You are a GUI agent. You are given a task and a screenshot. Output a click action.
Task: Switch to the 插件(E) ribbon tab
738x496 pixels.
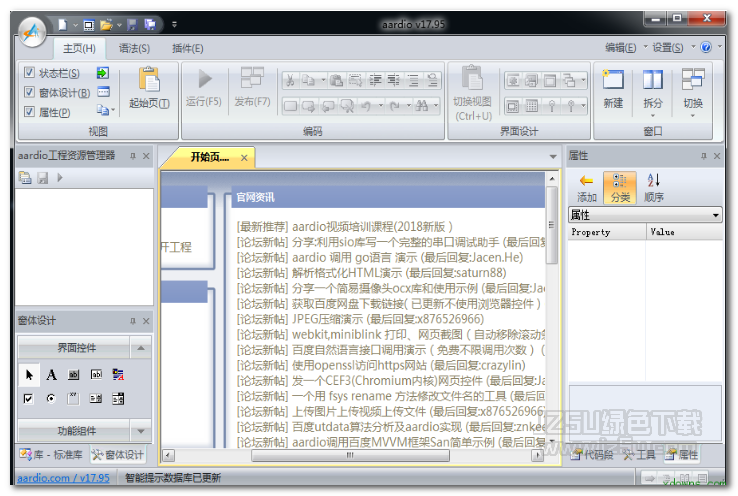[187, 48]
